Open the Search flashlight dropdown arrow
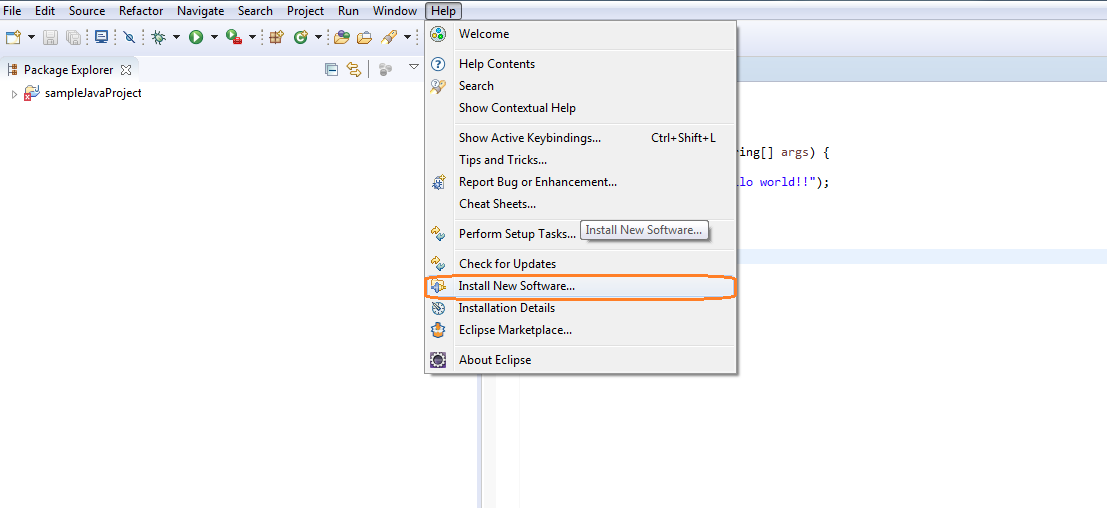Screen dimensions: 1107x510 point(407,37)
